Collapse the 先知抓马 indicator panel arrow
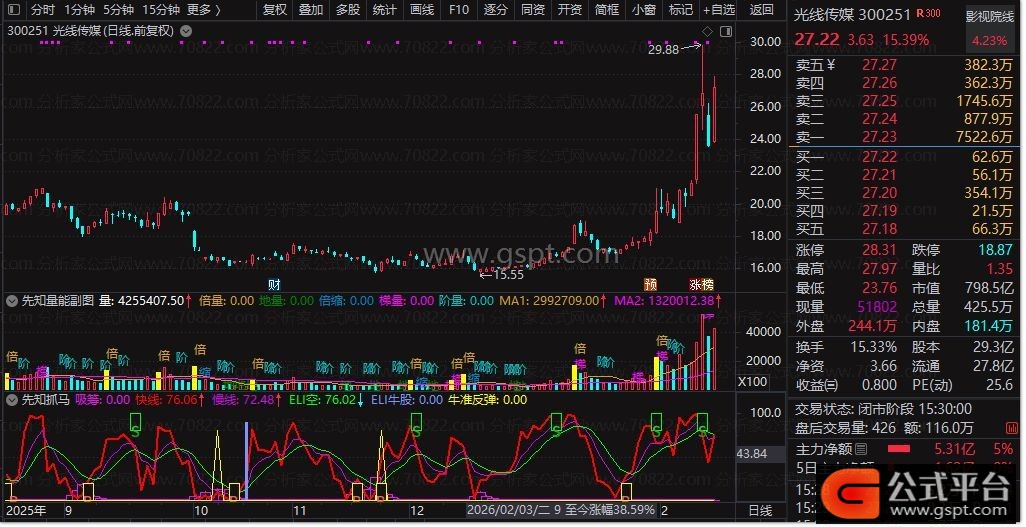Image resolution: width=1026 pixels, height=527 pixels. [x=12, y=399]
